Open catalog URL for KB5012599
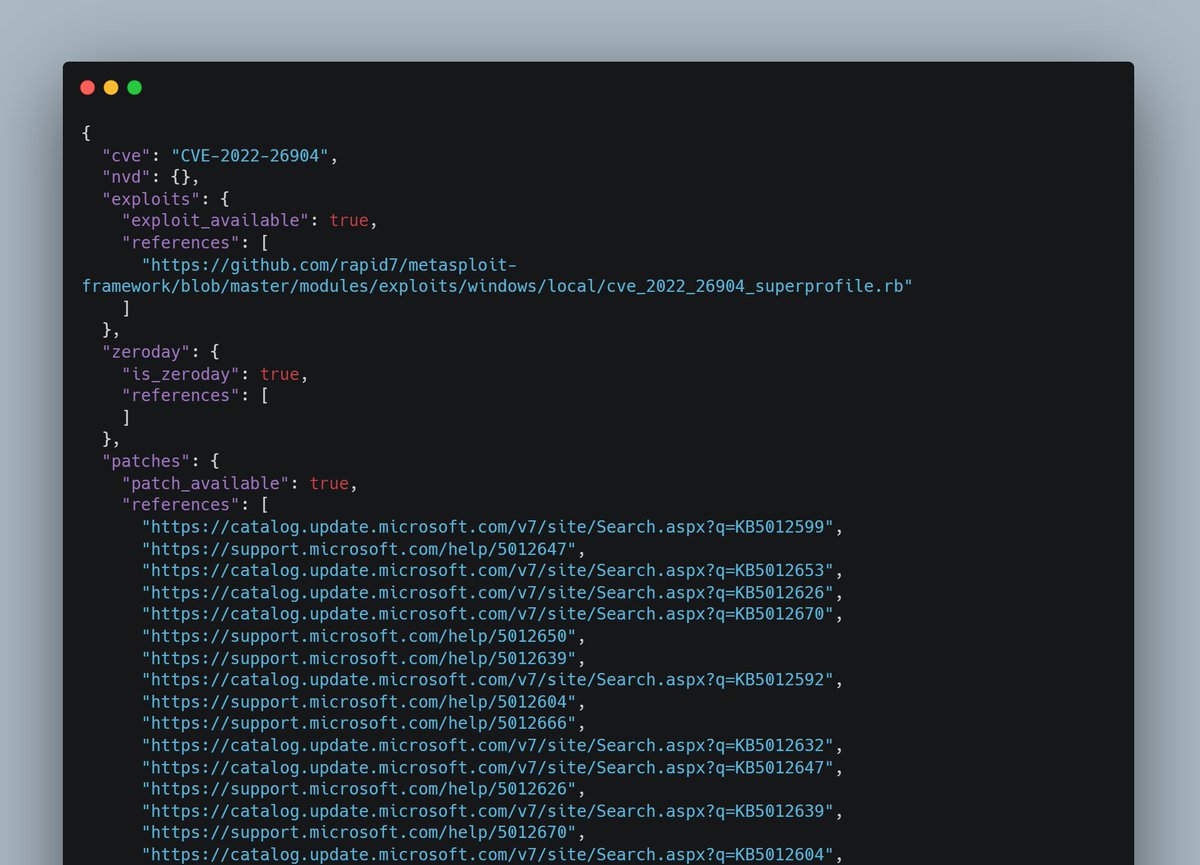The height and width of the screenshot is (865, 1200). [x=487, y=527]
